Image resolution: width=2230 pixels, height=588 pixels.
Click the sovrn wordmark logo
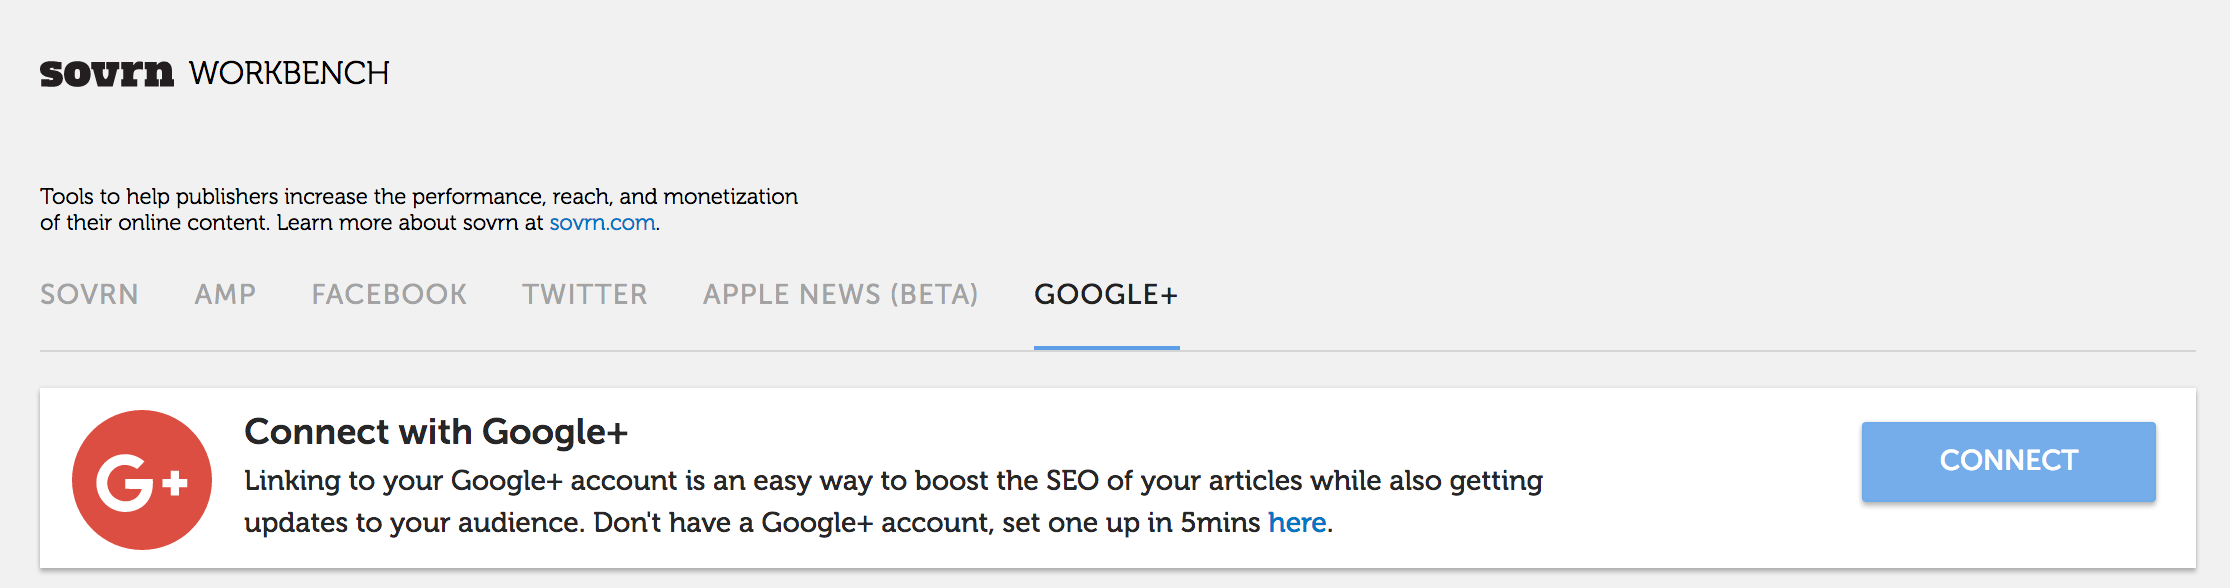click(107, 74)
